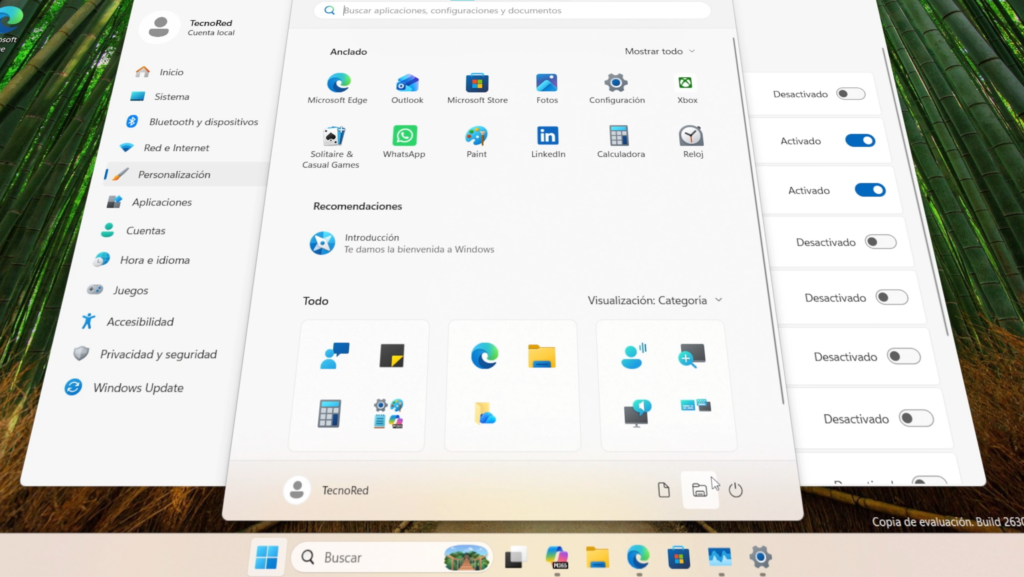Open Paint
The width and height of the screenshot is (1024, 577).
[x=476, y=142]
